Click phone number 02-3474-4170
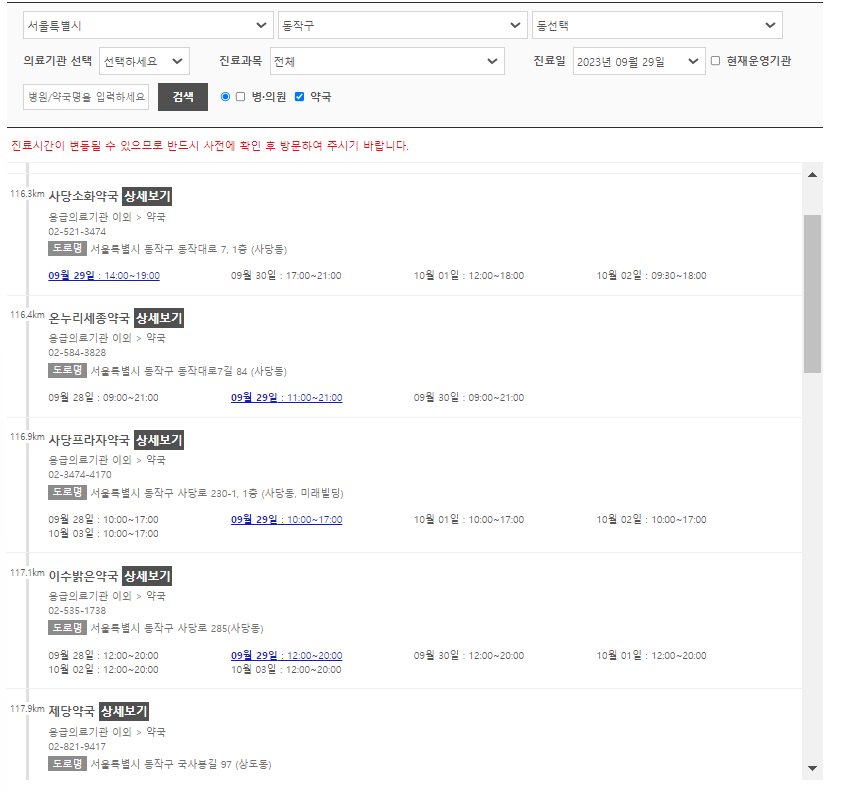Image resolution: width=842 pixels, height=791 pixels. pyautogui.click(x=80, y=475)
